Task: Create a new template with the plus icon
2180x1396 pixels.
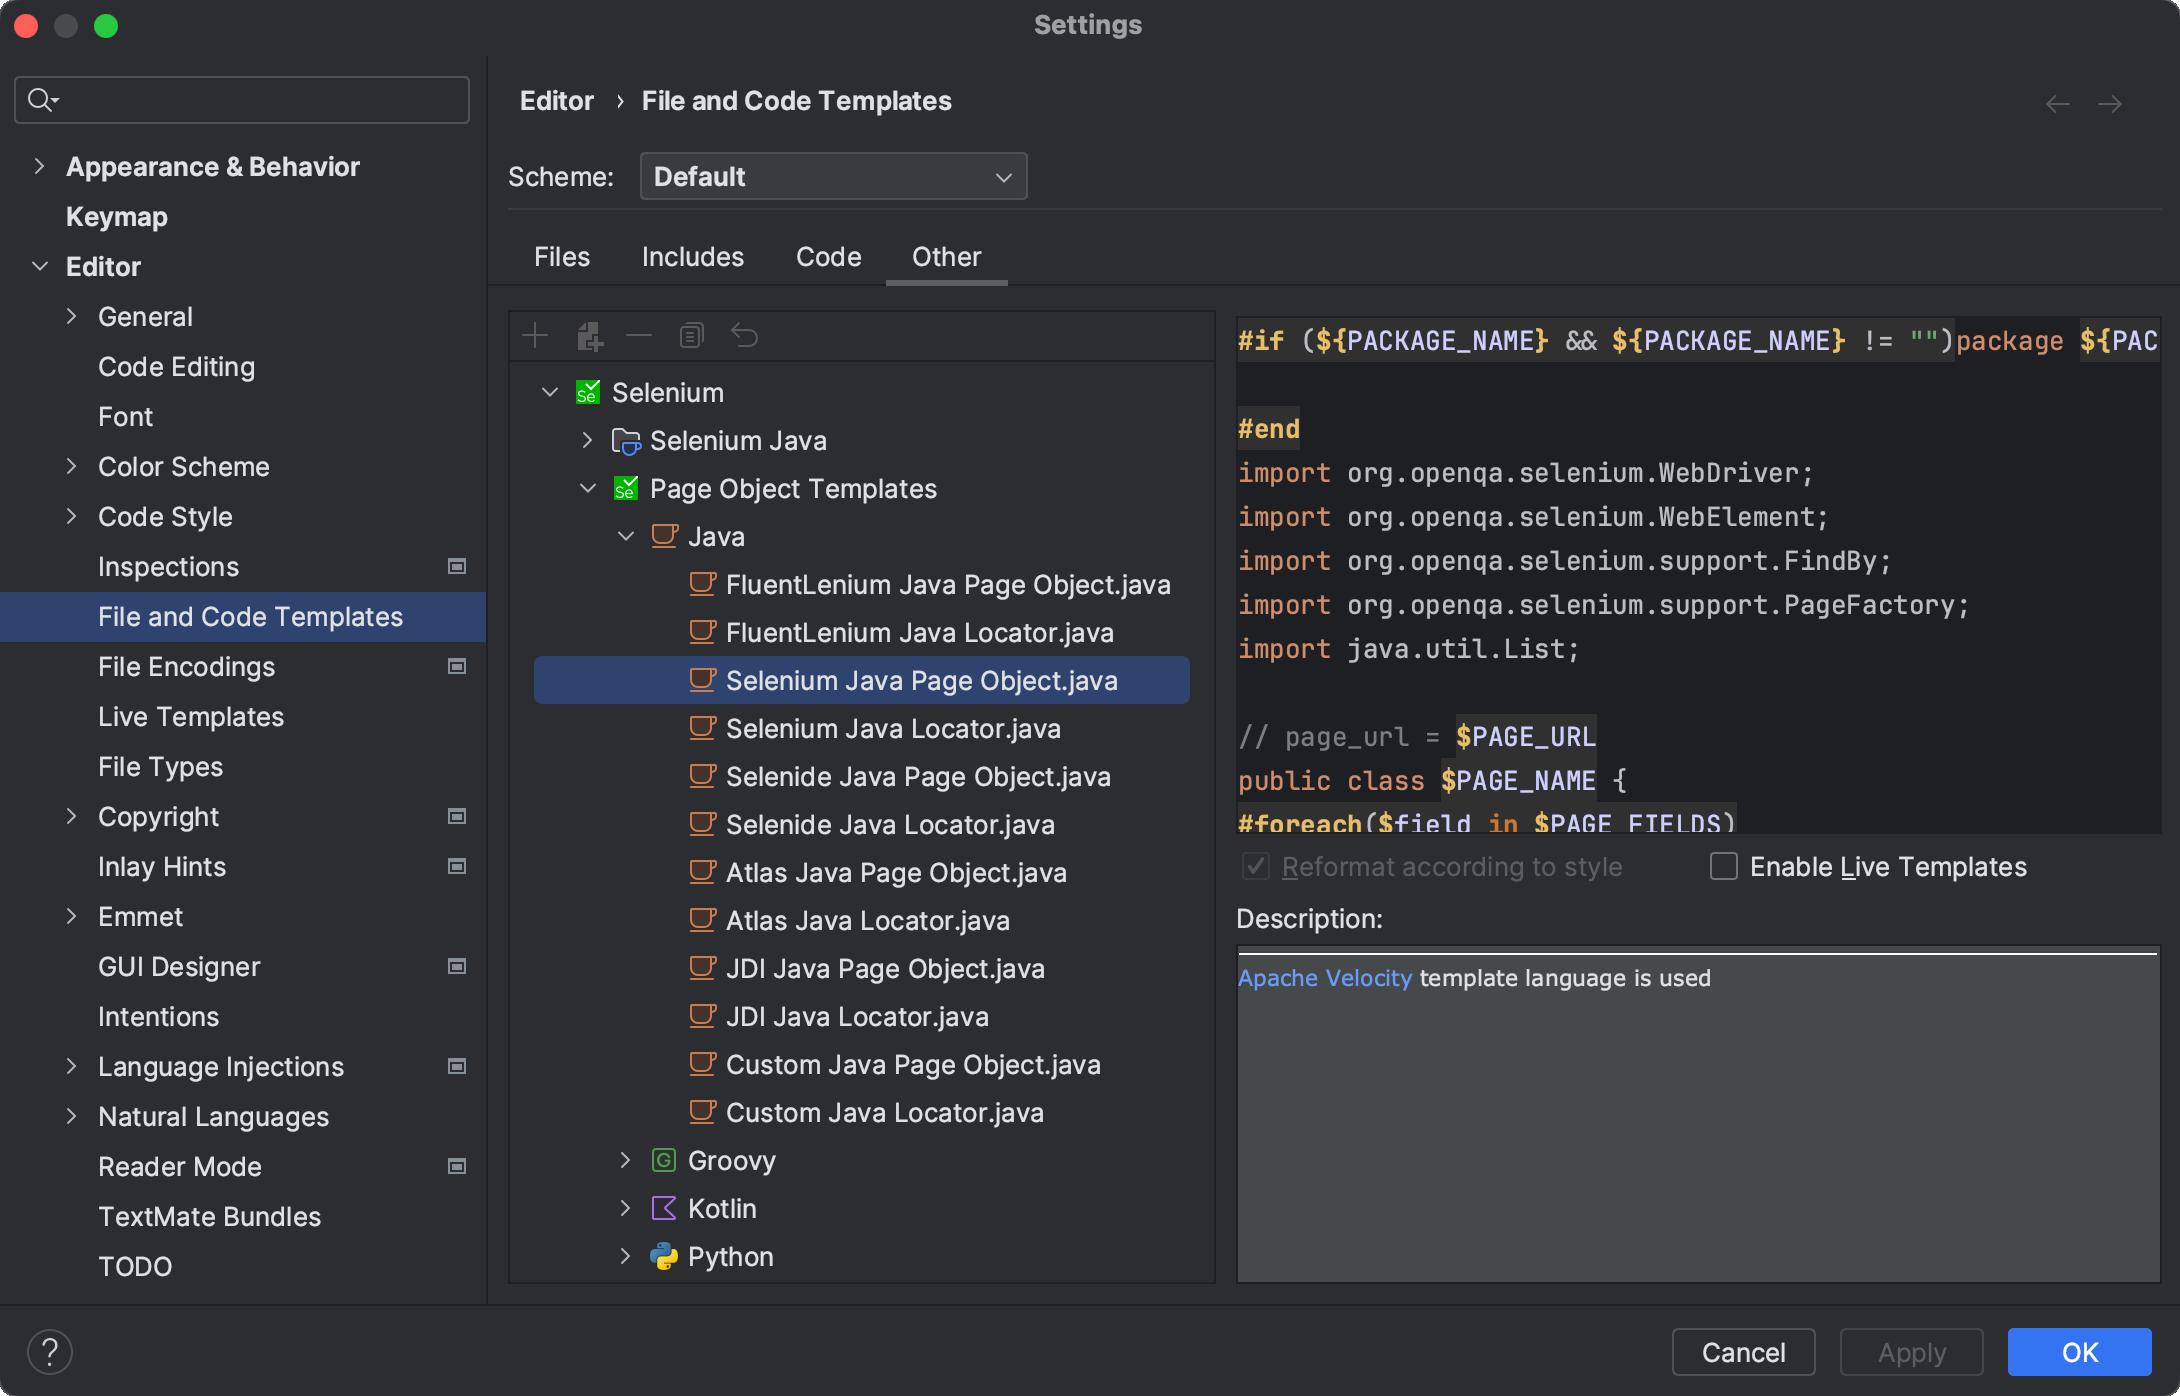Action: coord(536,335)
